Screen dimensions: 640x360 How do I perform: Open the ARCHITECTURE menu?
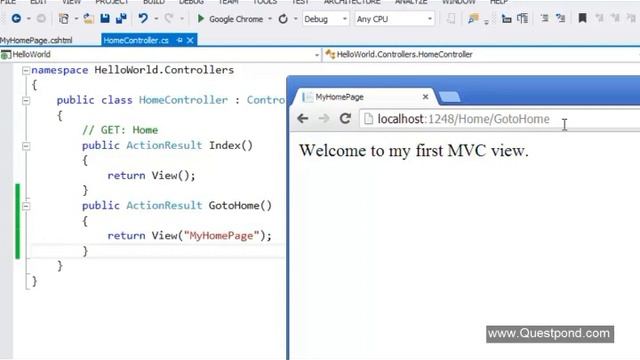(352, 2)
